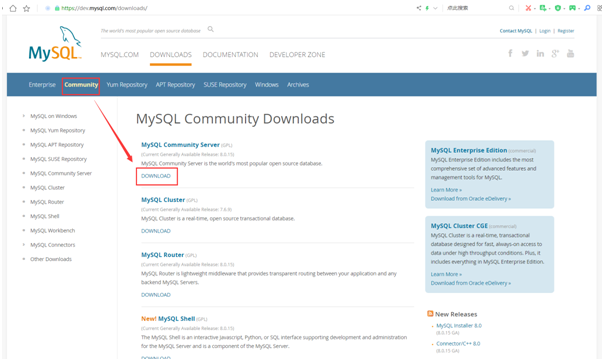
Task: Click the Login link
Action: pos(545,31)
